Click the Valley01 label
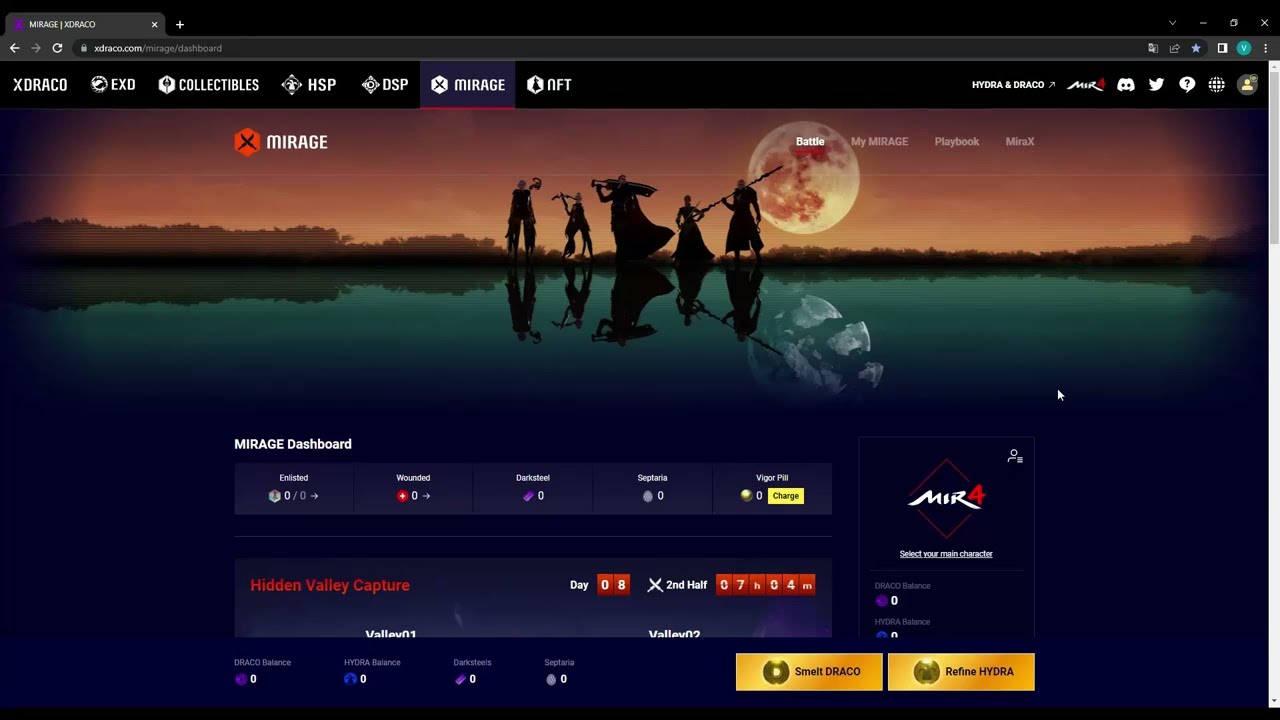 pyautogui.click(x=391, y=634)
